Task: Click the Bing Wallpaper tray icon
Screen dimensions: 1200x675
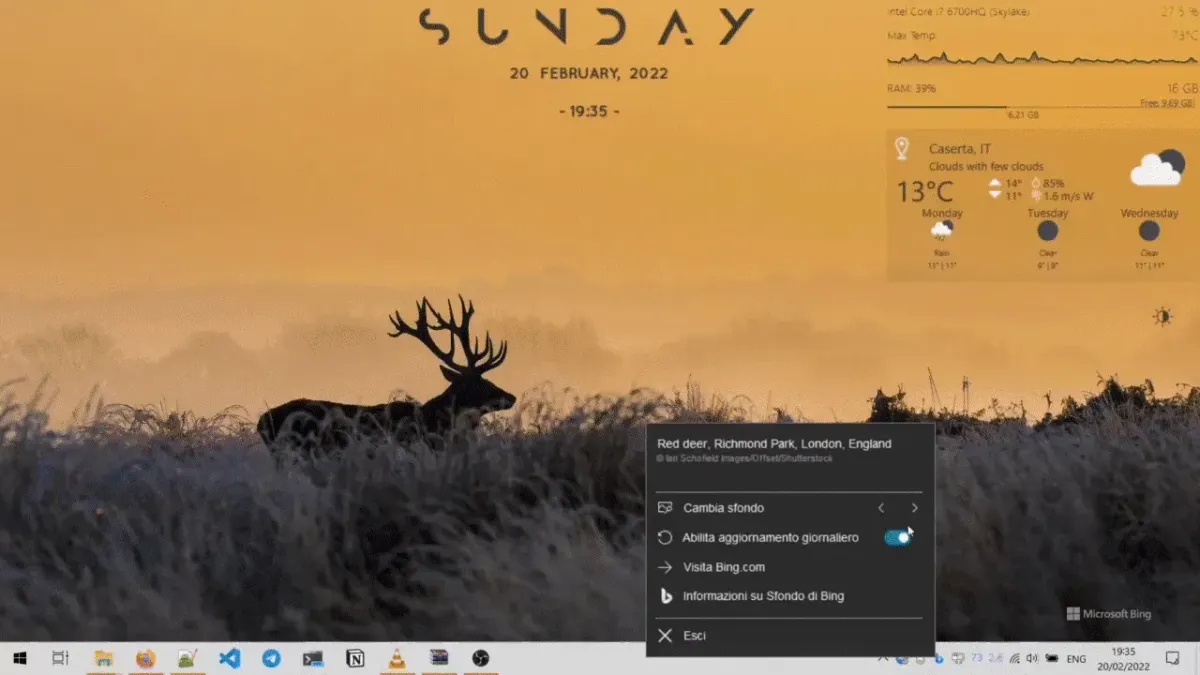Action: coord(939,658)
